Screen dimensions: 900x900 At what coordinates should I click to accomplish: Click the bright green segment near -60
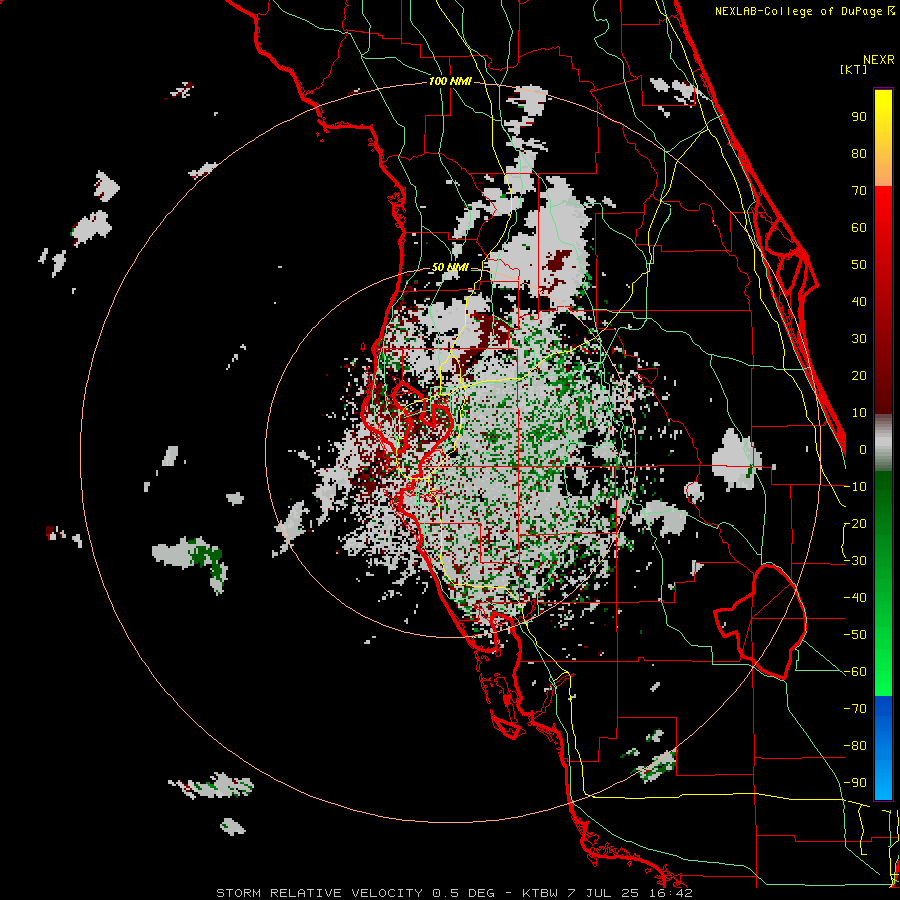click(883, 672)
